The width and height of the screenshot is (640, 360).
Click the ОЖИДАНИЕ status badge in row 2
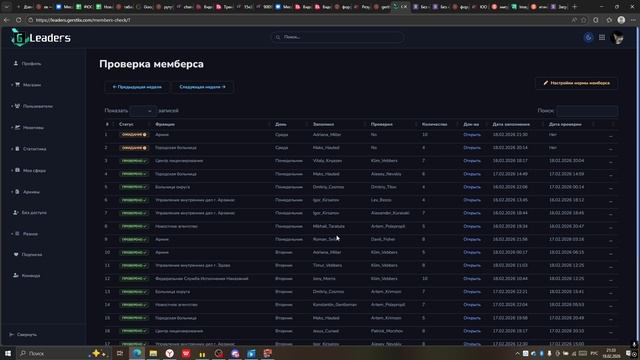coord(134,148)
